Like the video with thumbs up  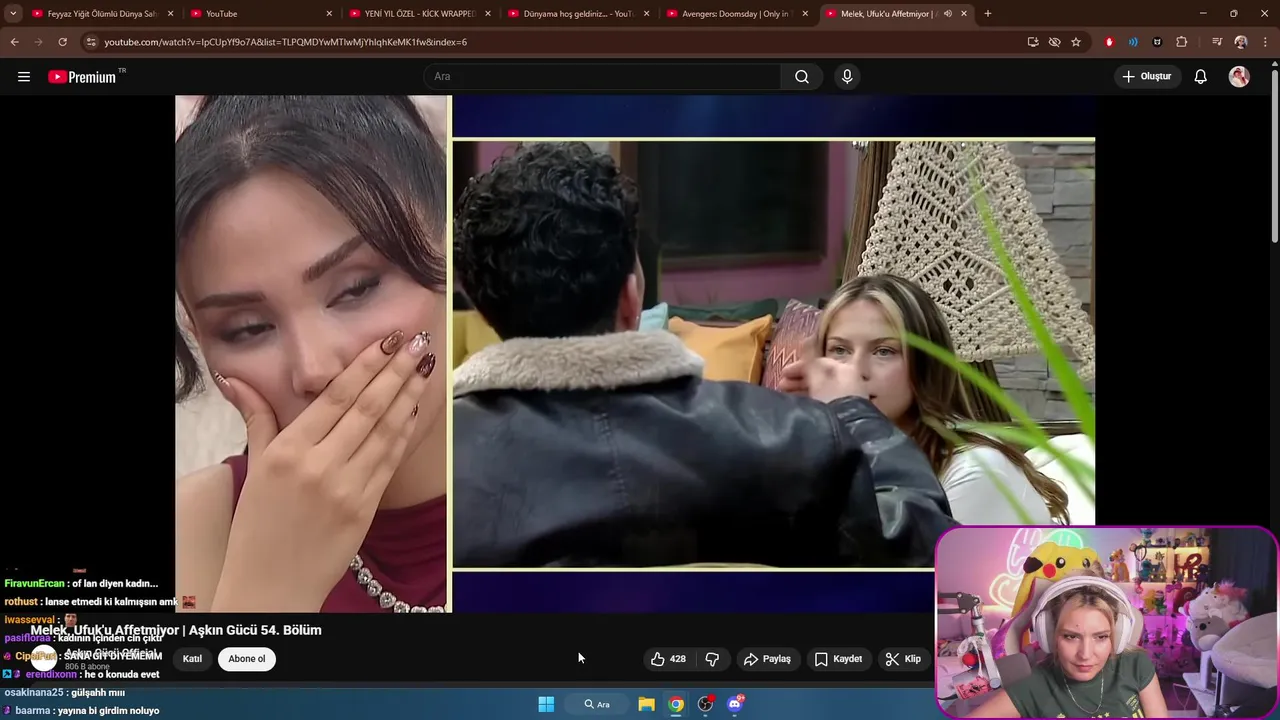(x=668, y=659)
